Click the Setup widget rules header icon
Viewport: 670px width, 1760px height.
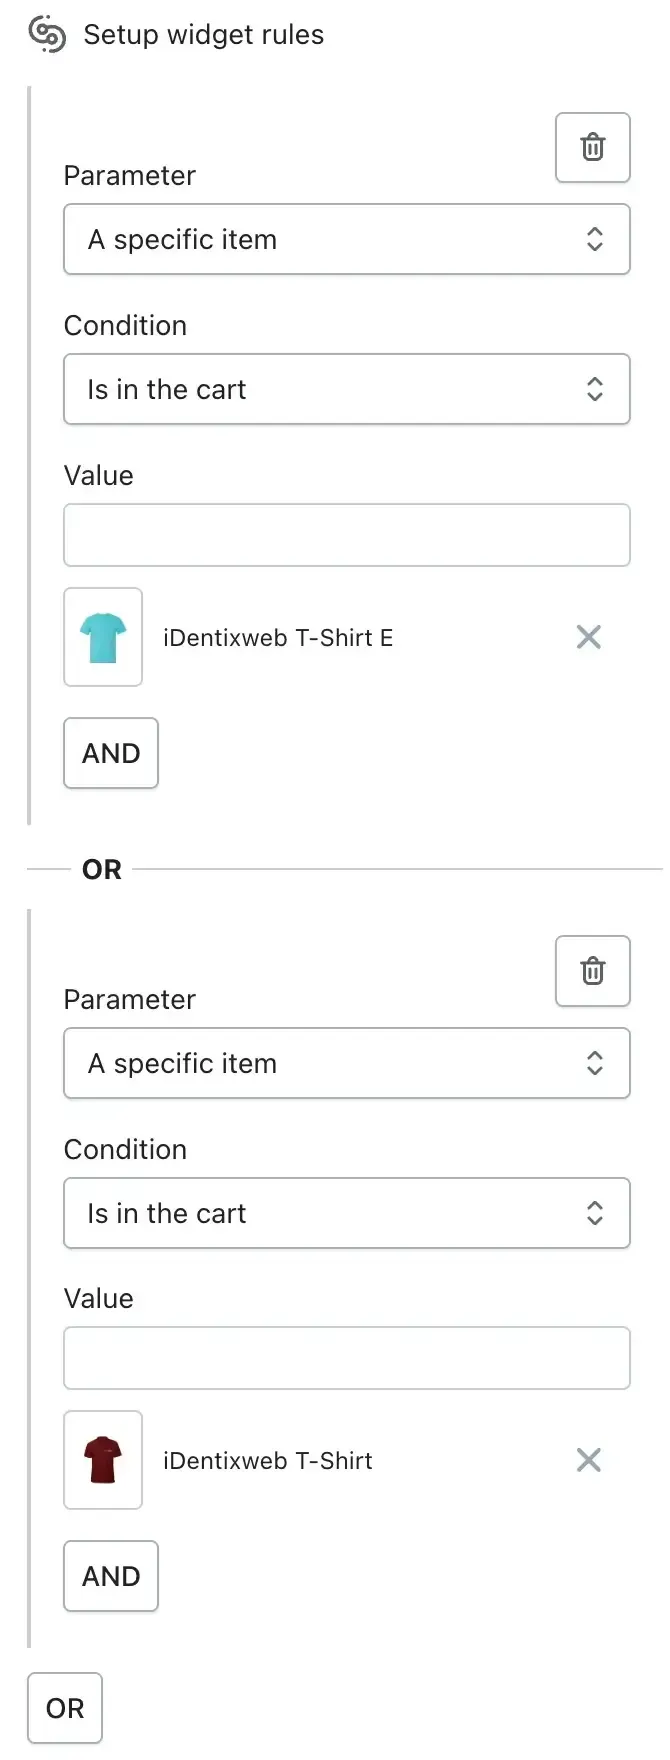pos(47,35)
